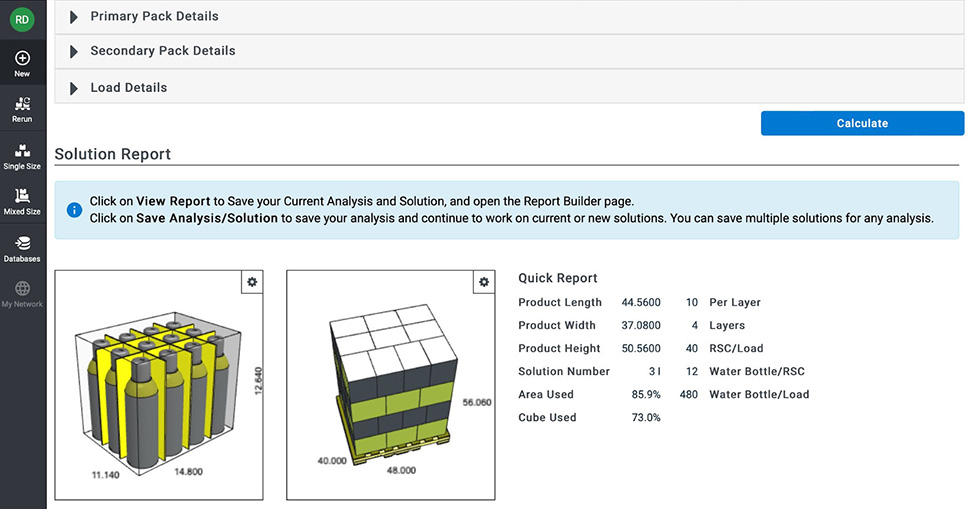Screen dimensions: 970x509
Task: Select the Single Size icon
Action: point(22,151)
